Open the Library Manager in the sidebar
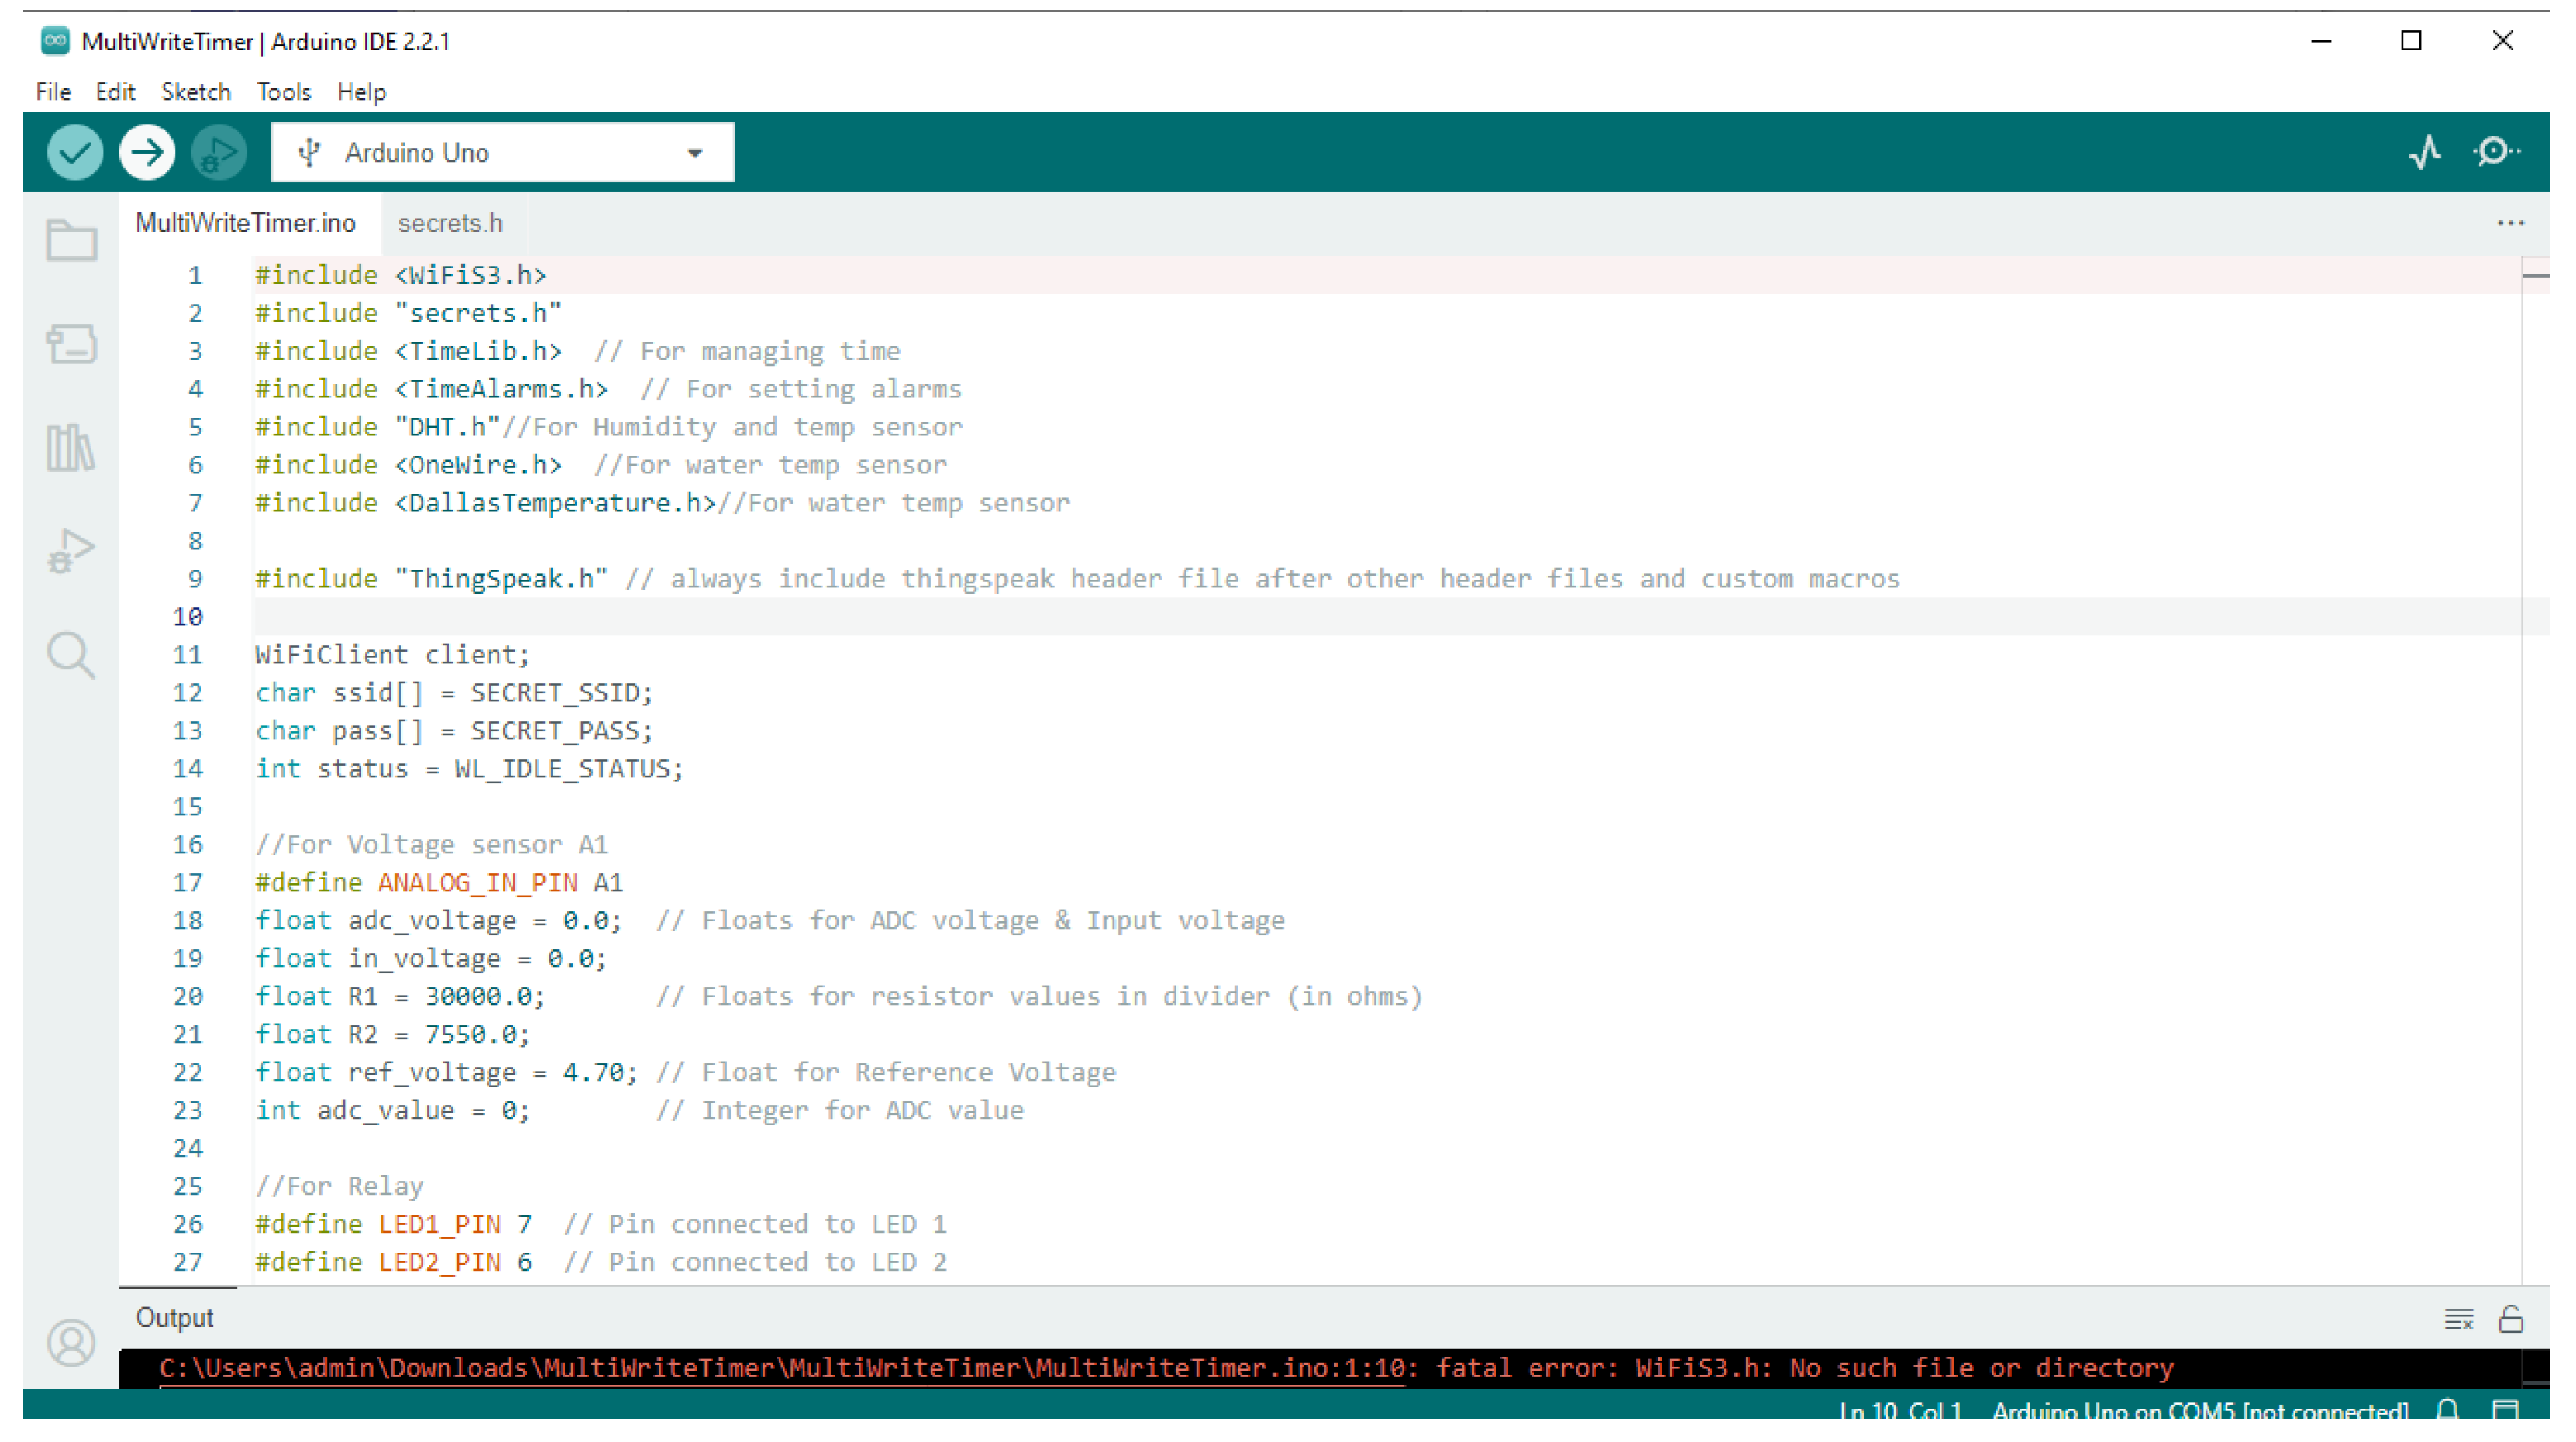This screenshot has height=1442, width=2576. 71,447
